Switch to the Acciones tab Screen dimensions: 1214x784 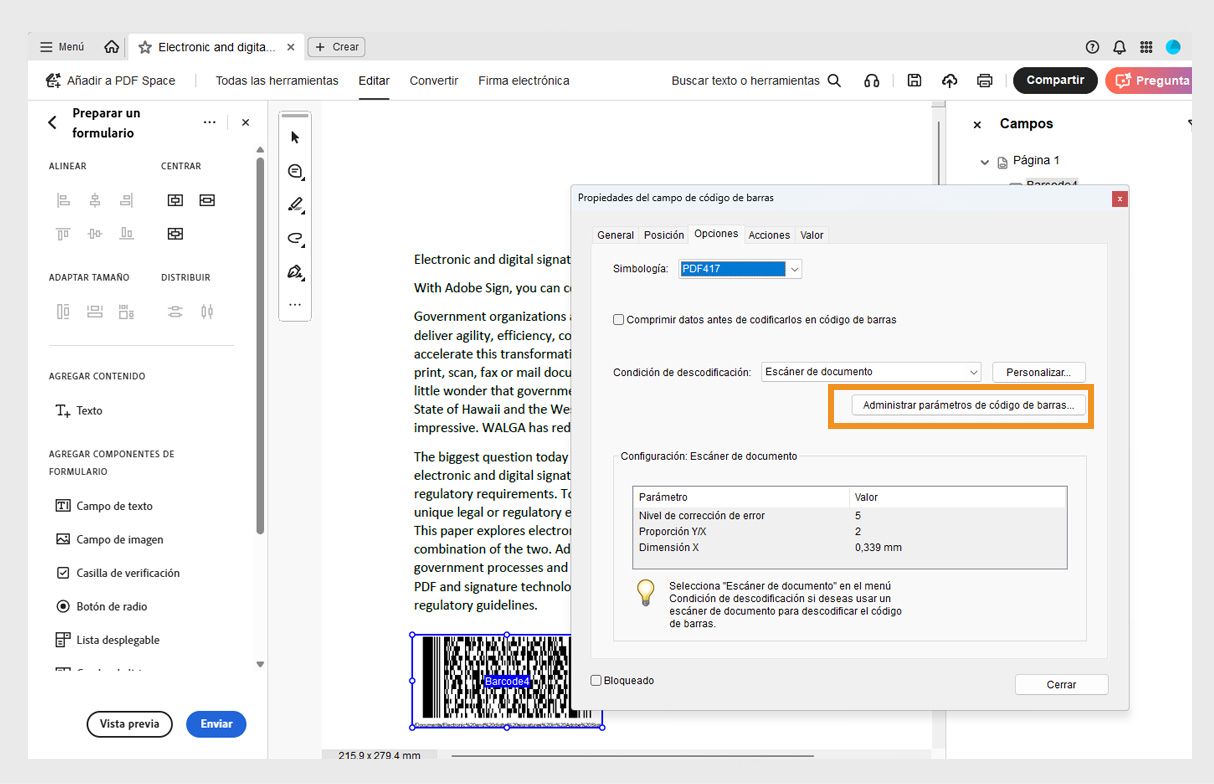(768, 234)
